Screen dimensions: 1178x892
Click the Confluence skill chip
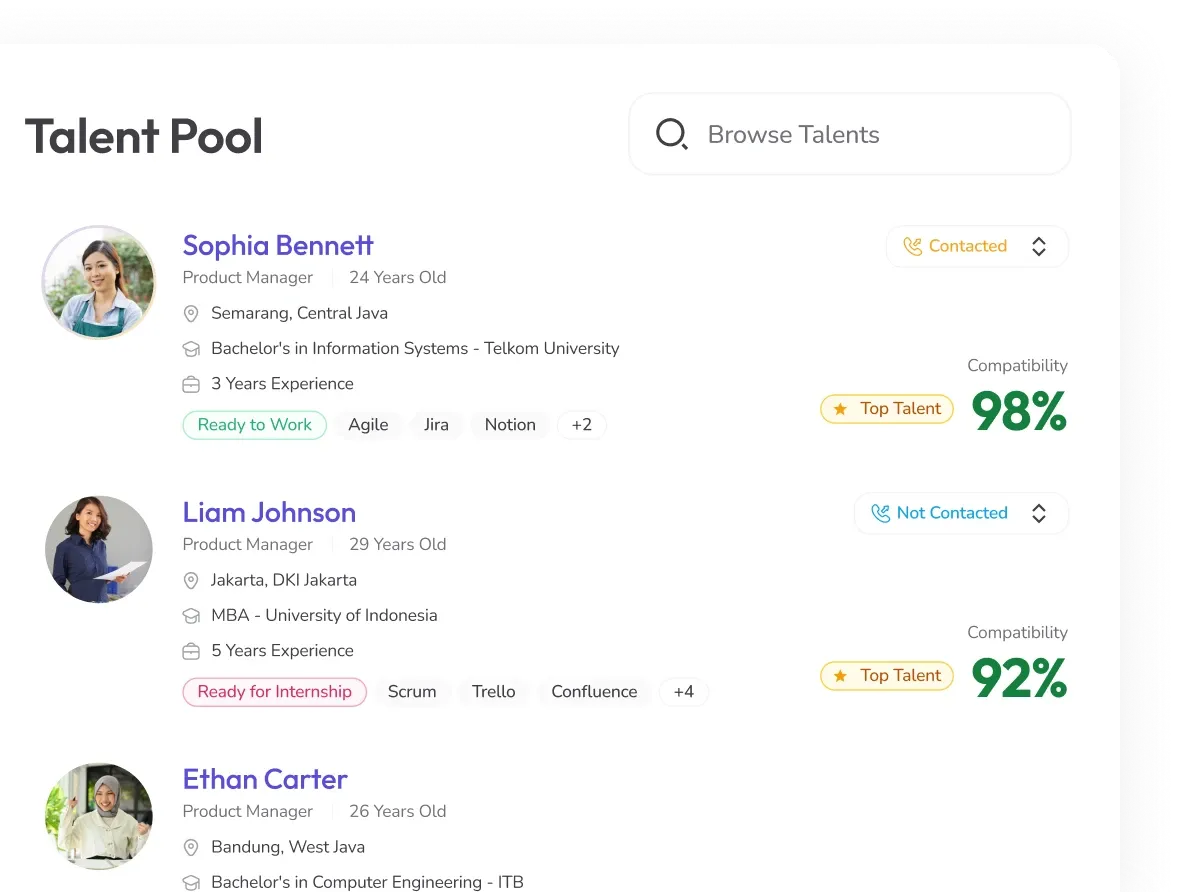coord(594,692)
